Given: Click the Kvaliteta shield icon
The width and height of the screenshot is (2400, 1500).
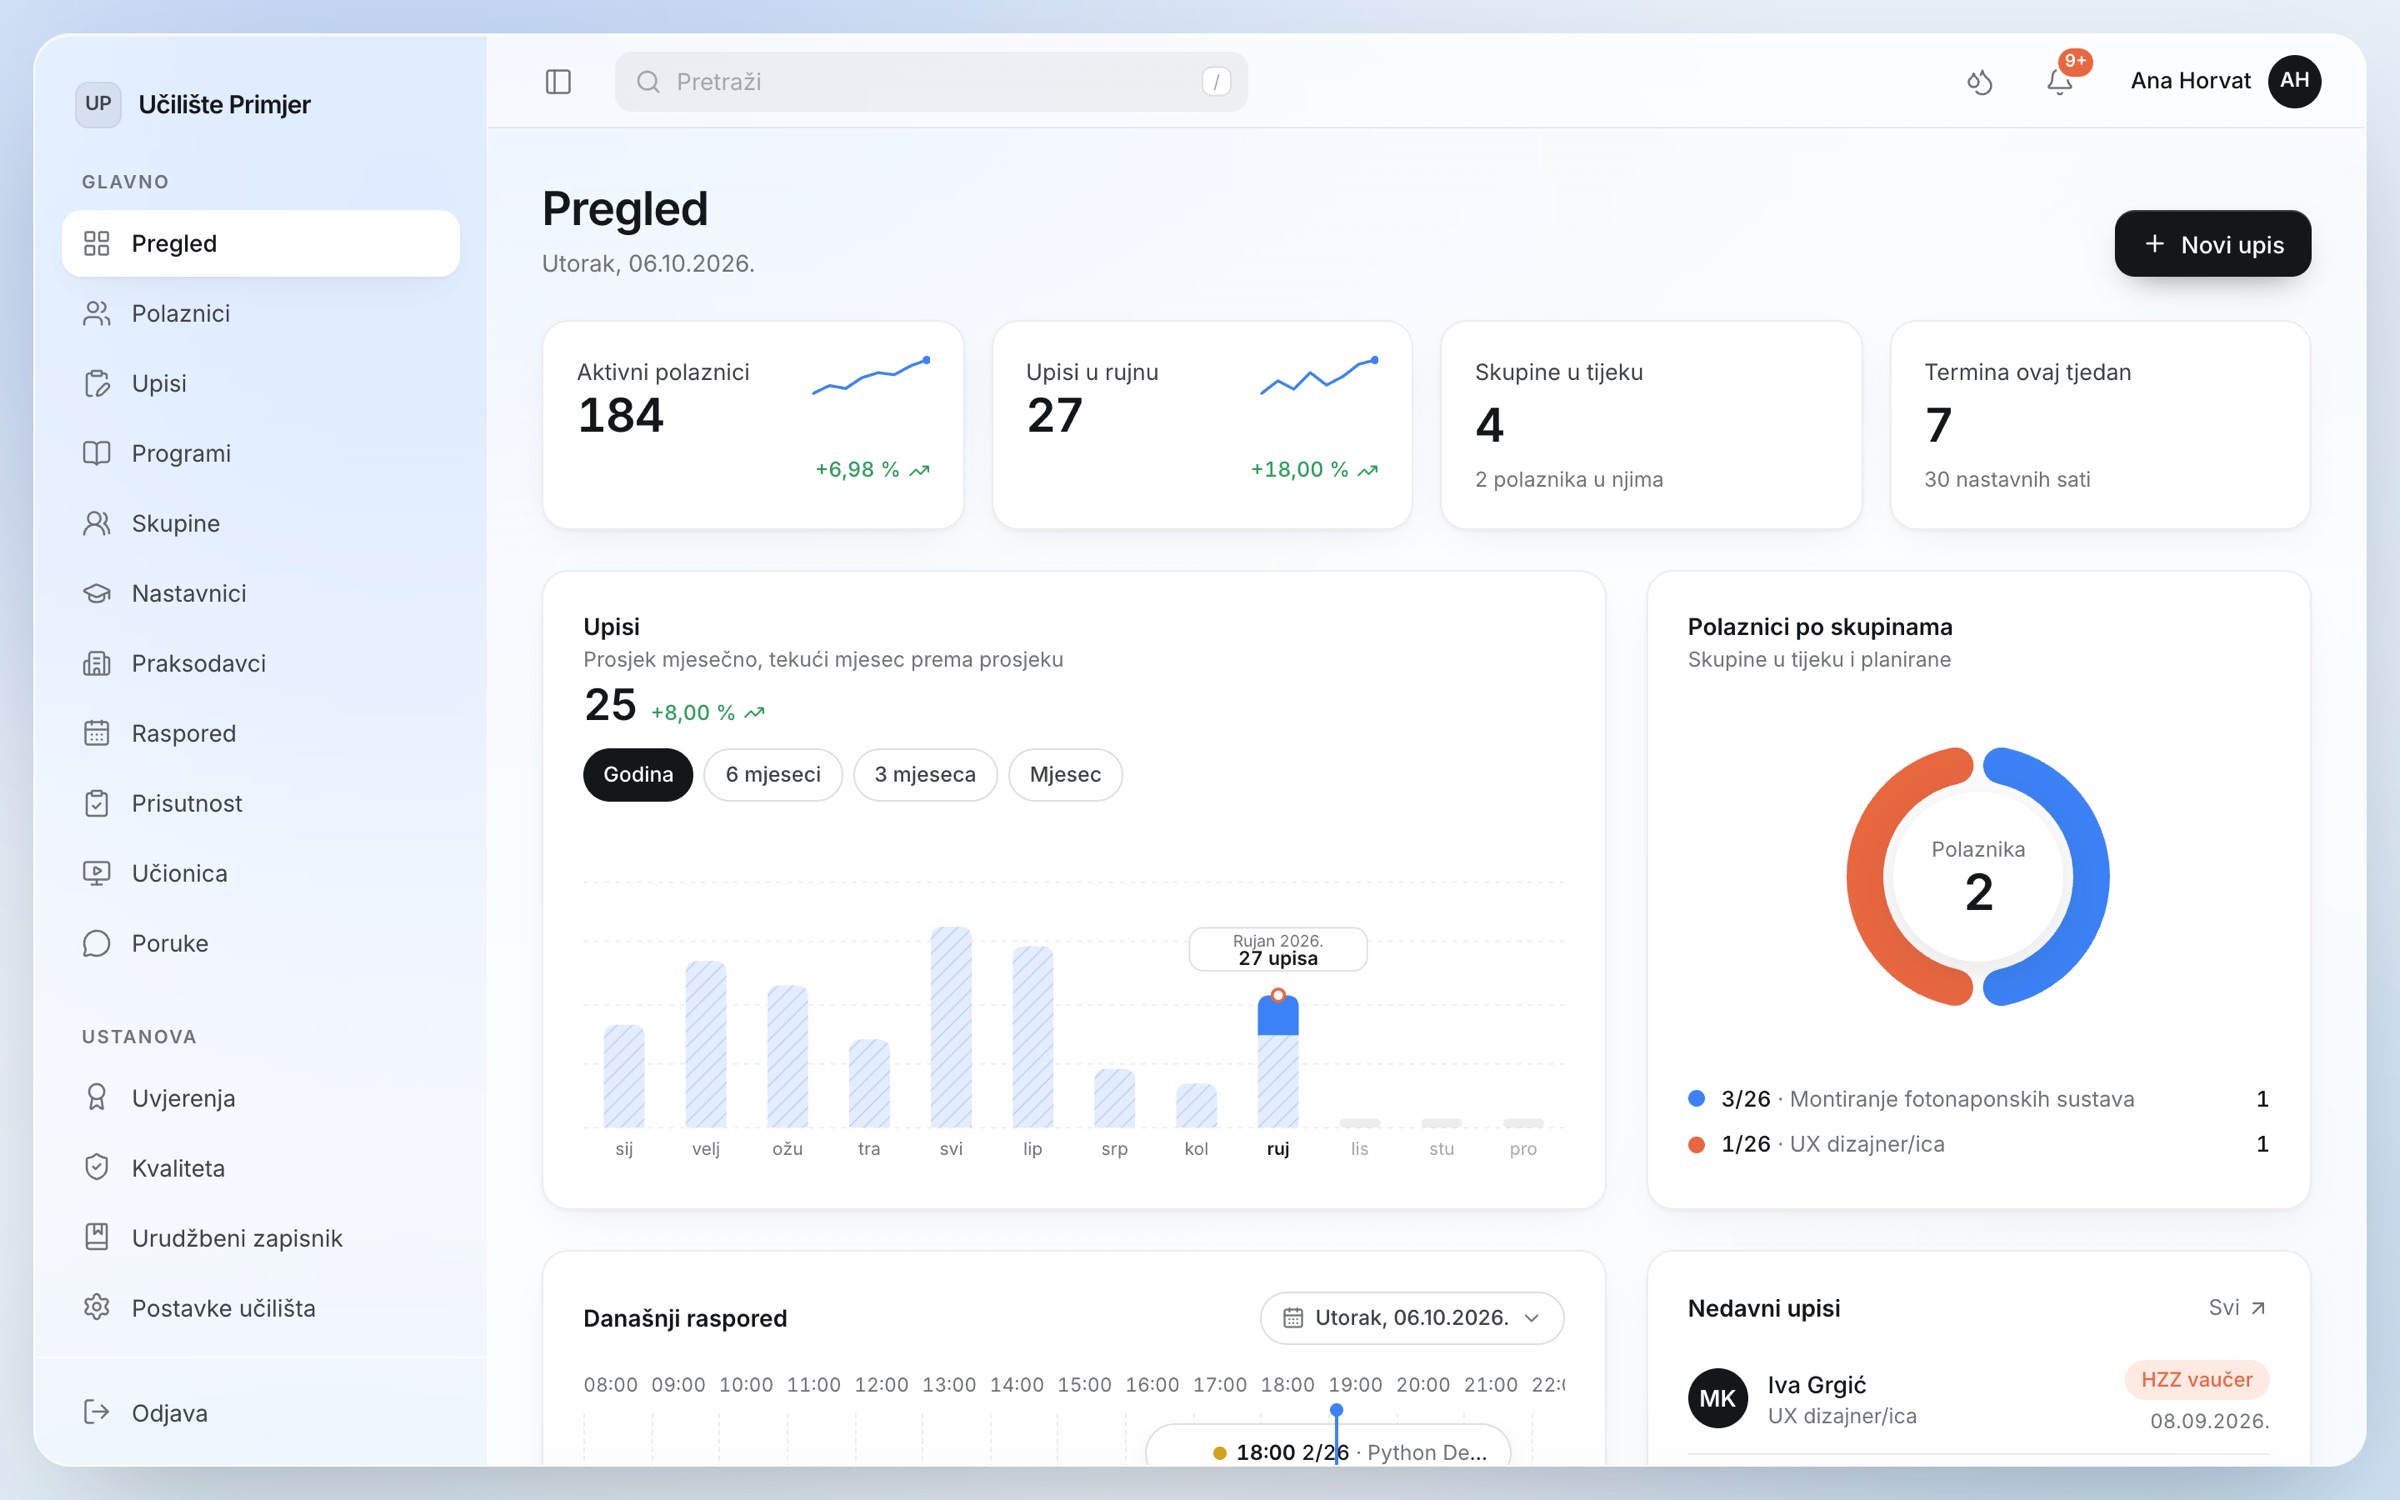Looking at the screenshot, I should pos(96,1168).
